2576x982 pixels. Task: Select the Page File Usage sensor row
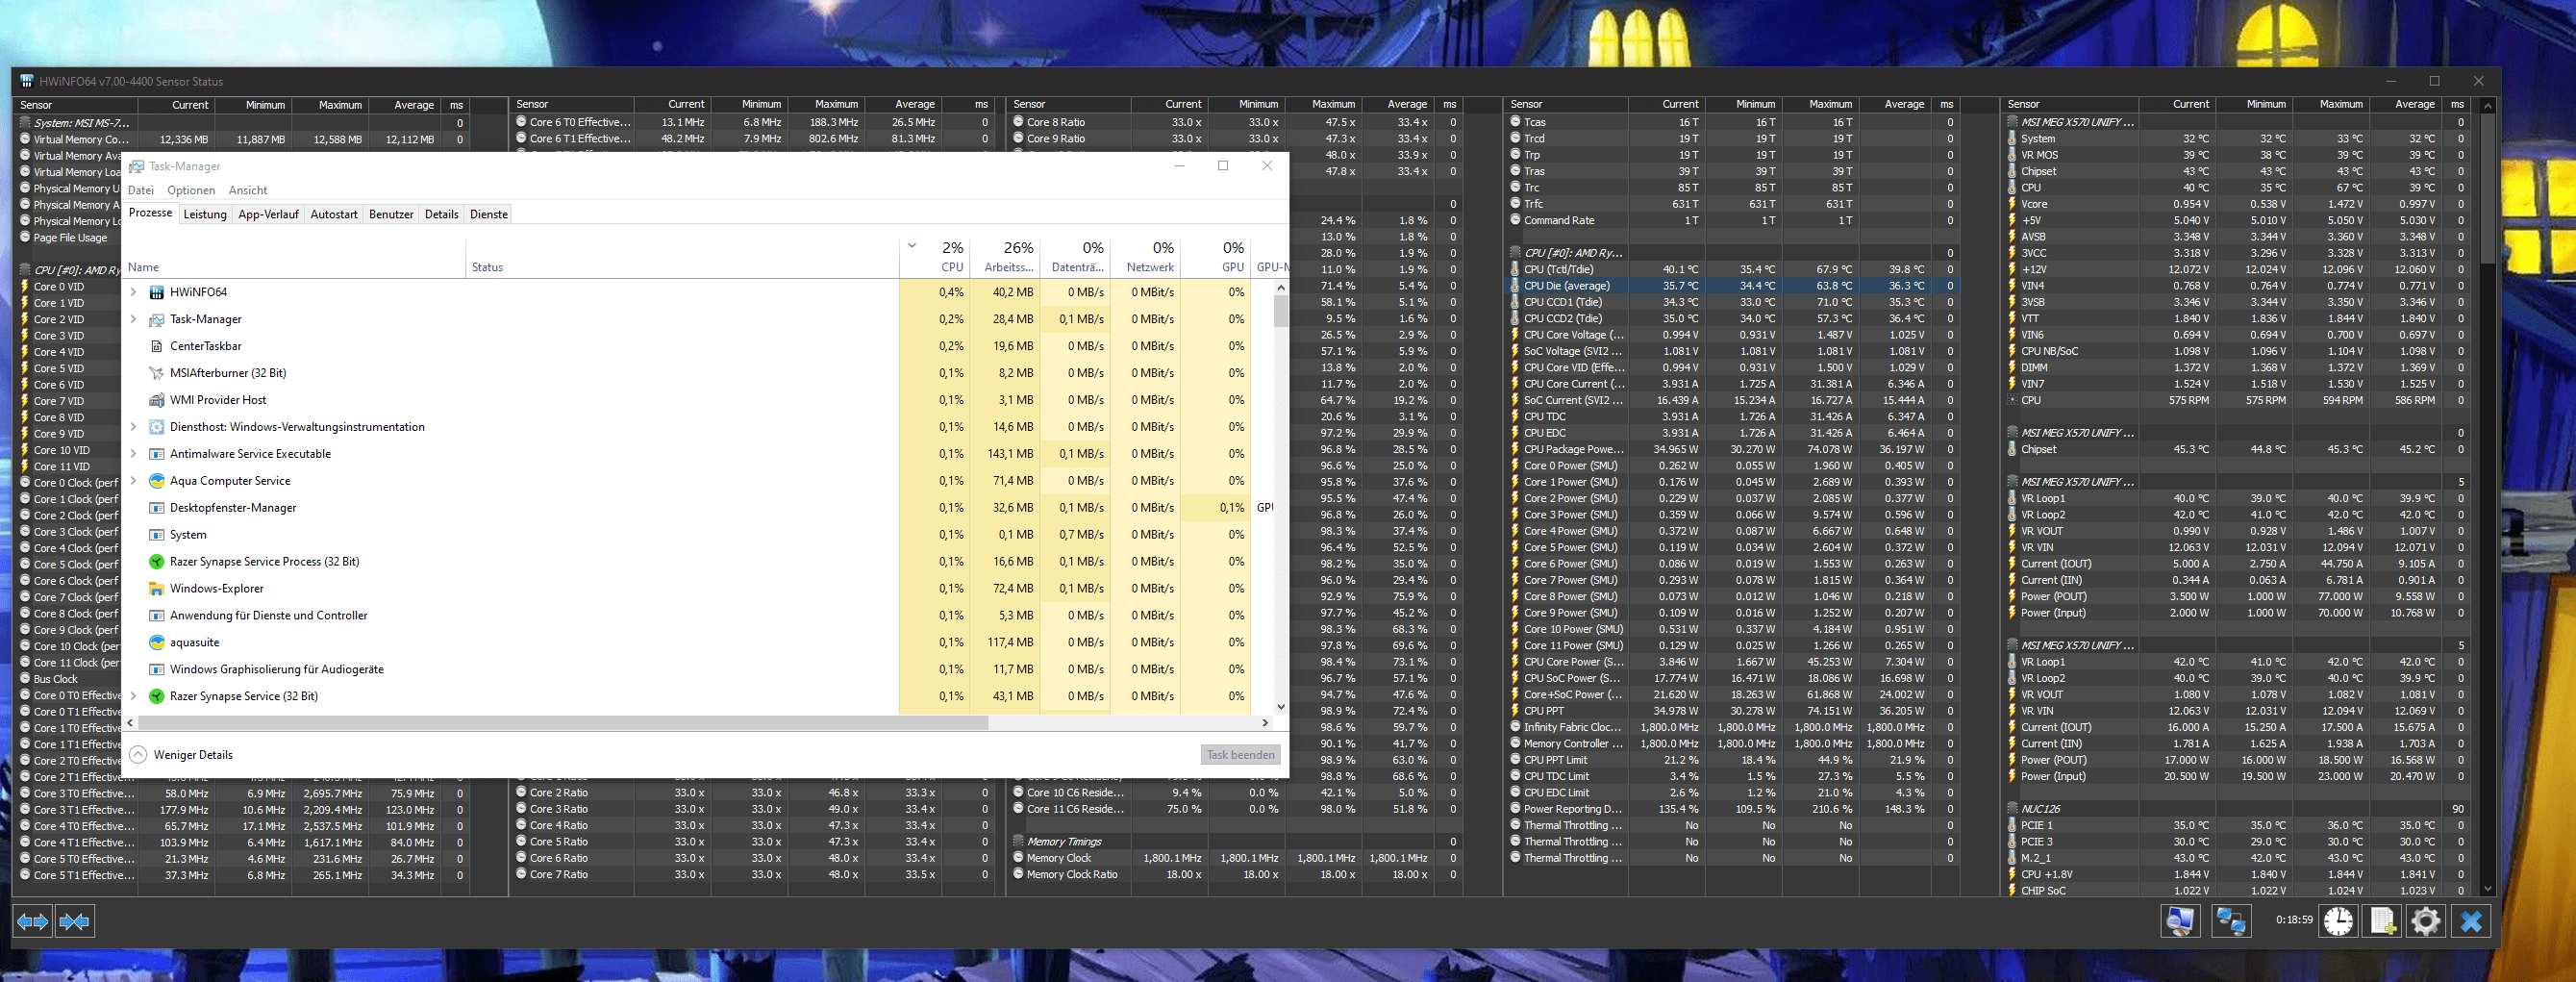point(70,238)
